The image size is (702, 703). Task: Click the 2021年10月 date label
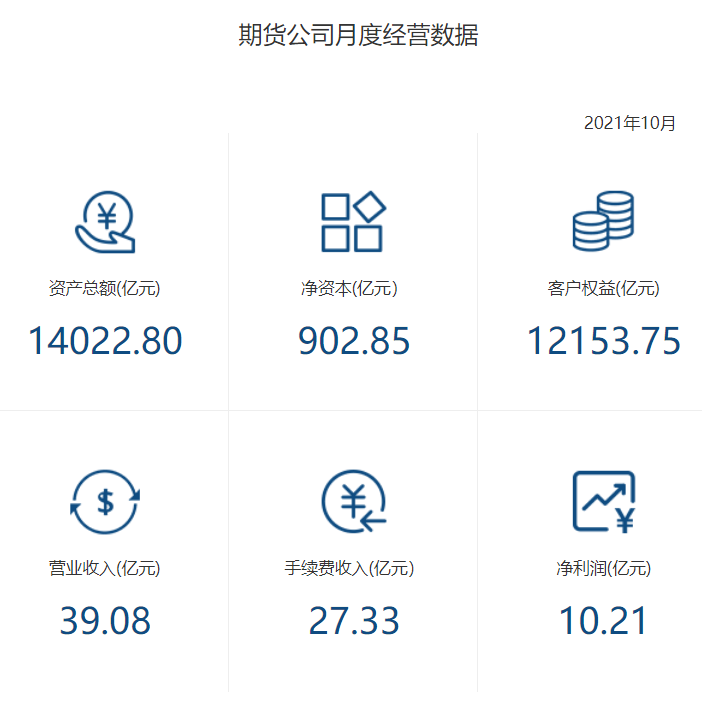pos(629,123)
